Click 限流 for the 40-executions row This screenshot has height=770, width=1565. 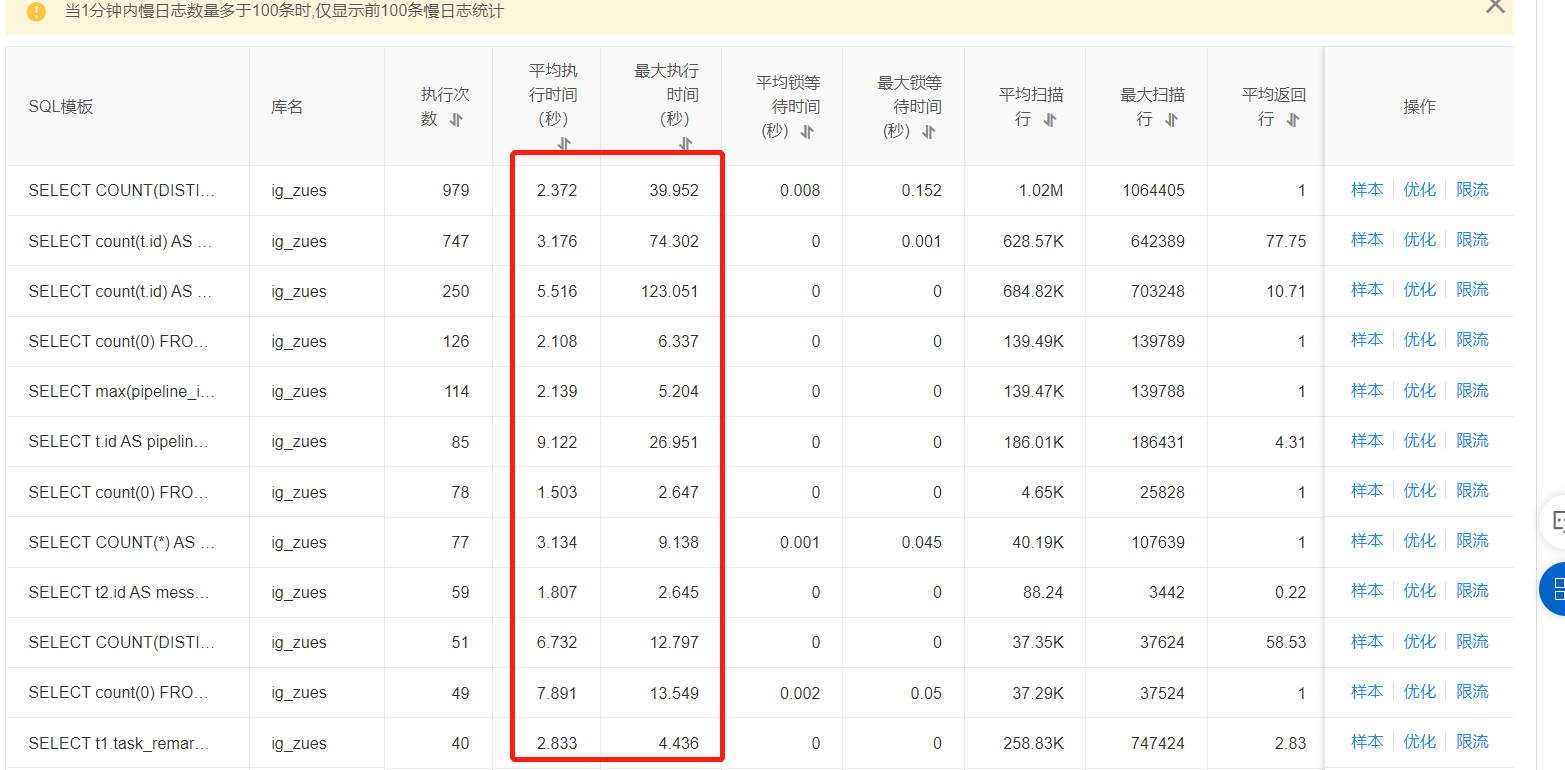[1472, 742]
